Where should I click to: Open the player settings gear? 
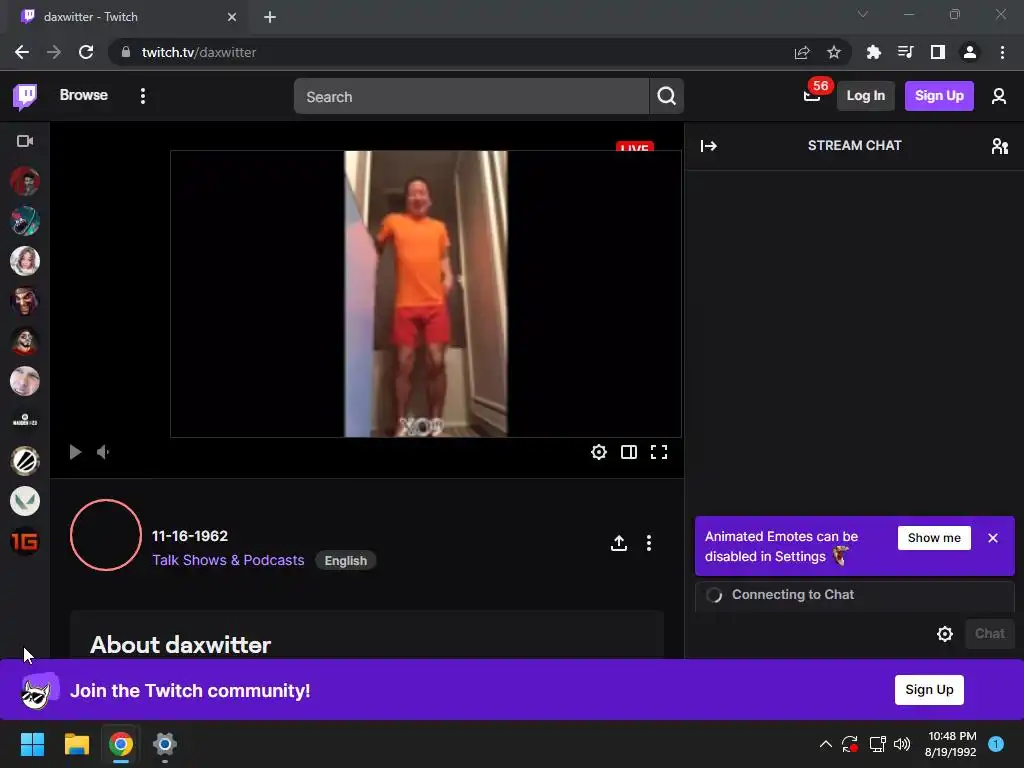599,452
